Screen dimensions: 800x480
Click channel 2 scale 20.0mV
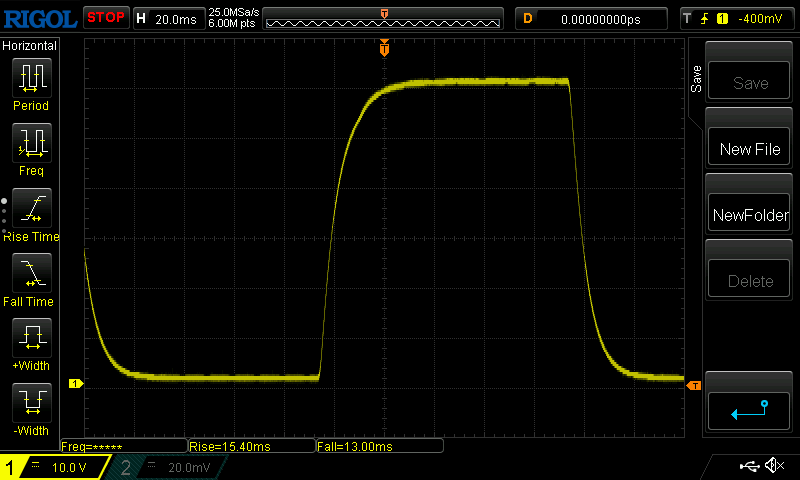click(189, 468)
